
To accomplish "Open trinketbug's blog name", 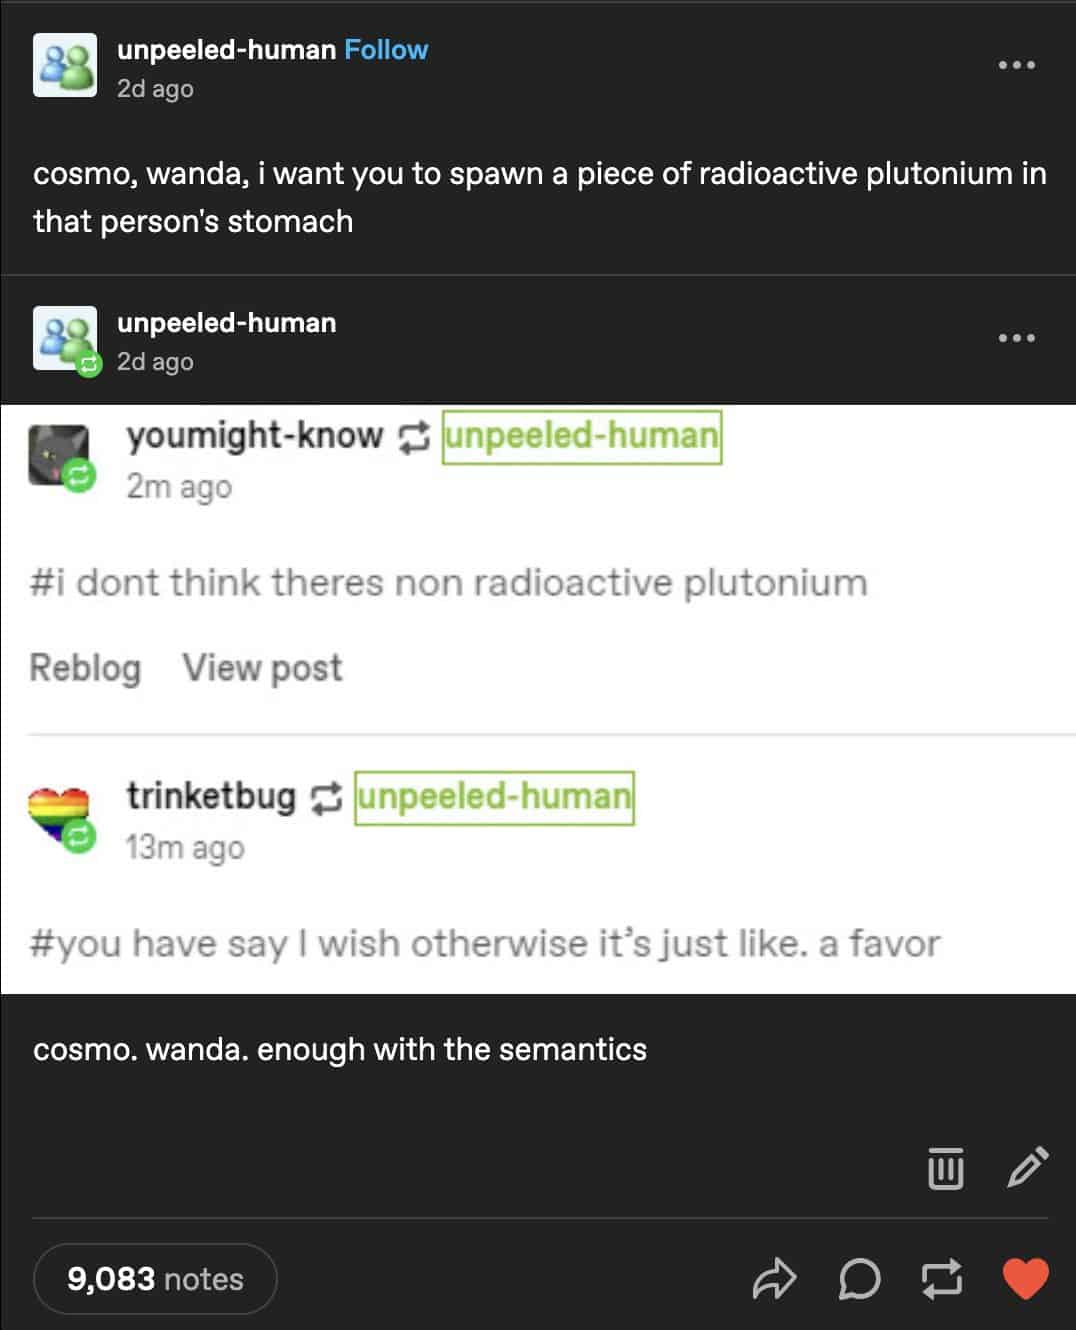I will point(210,796).
